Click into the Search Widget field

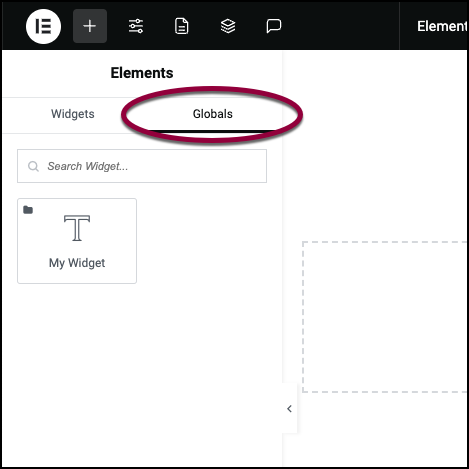click(142, 166)
